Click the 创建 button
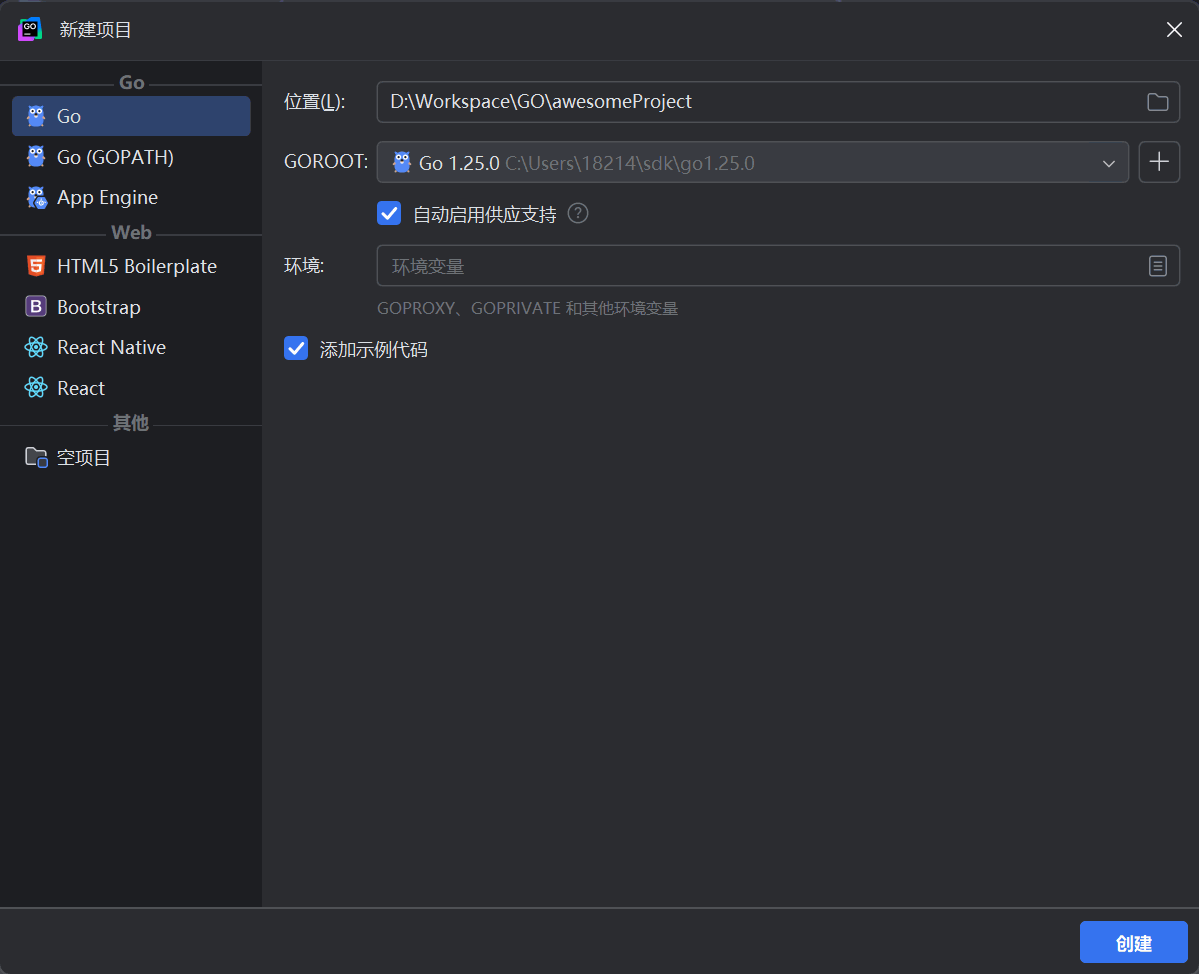 [x=1133, y=943]
